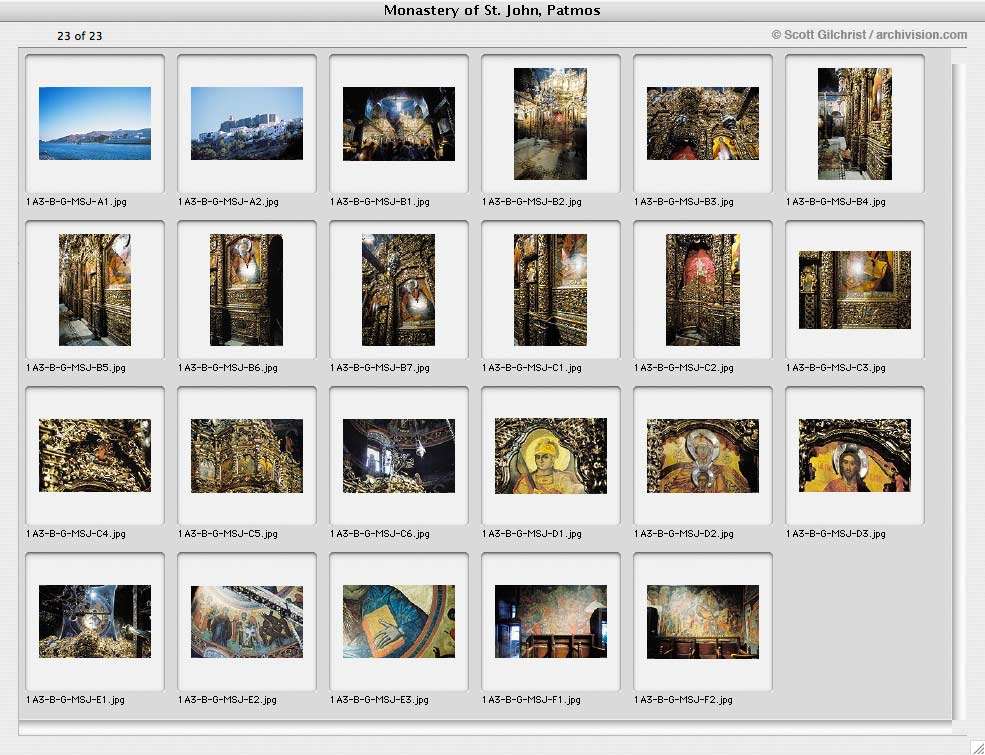
Task: Open the 1A3-B-G-MSJ-F1.jpg thumbnail
Action: click(551, 621)
